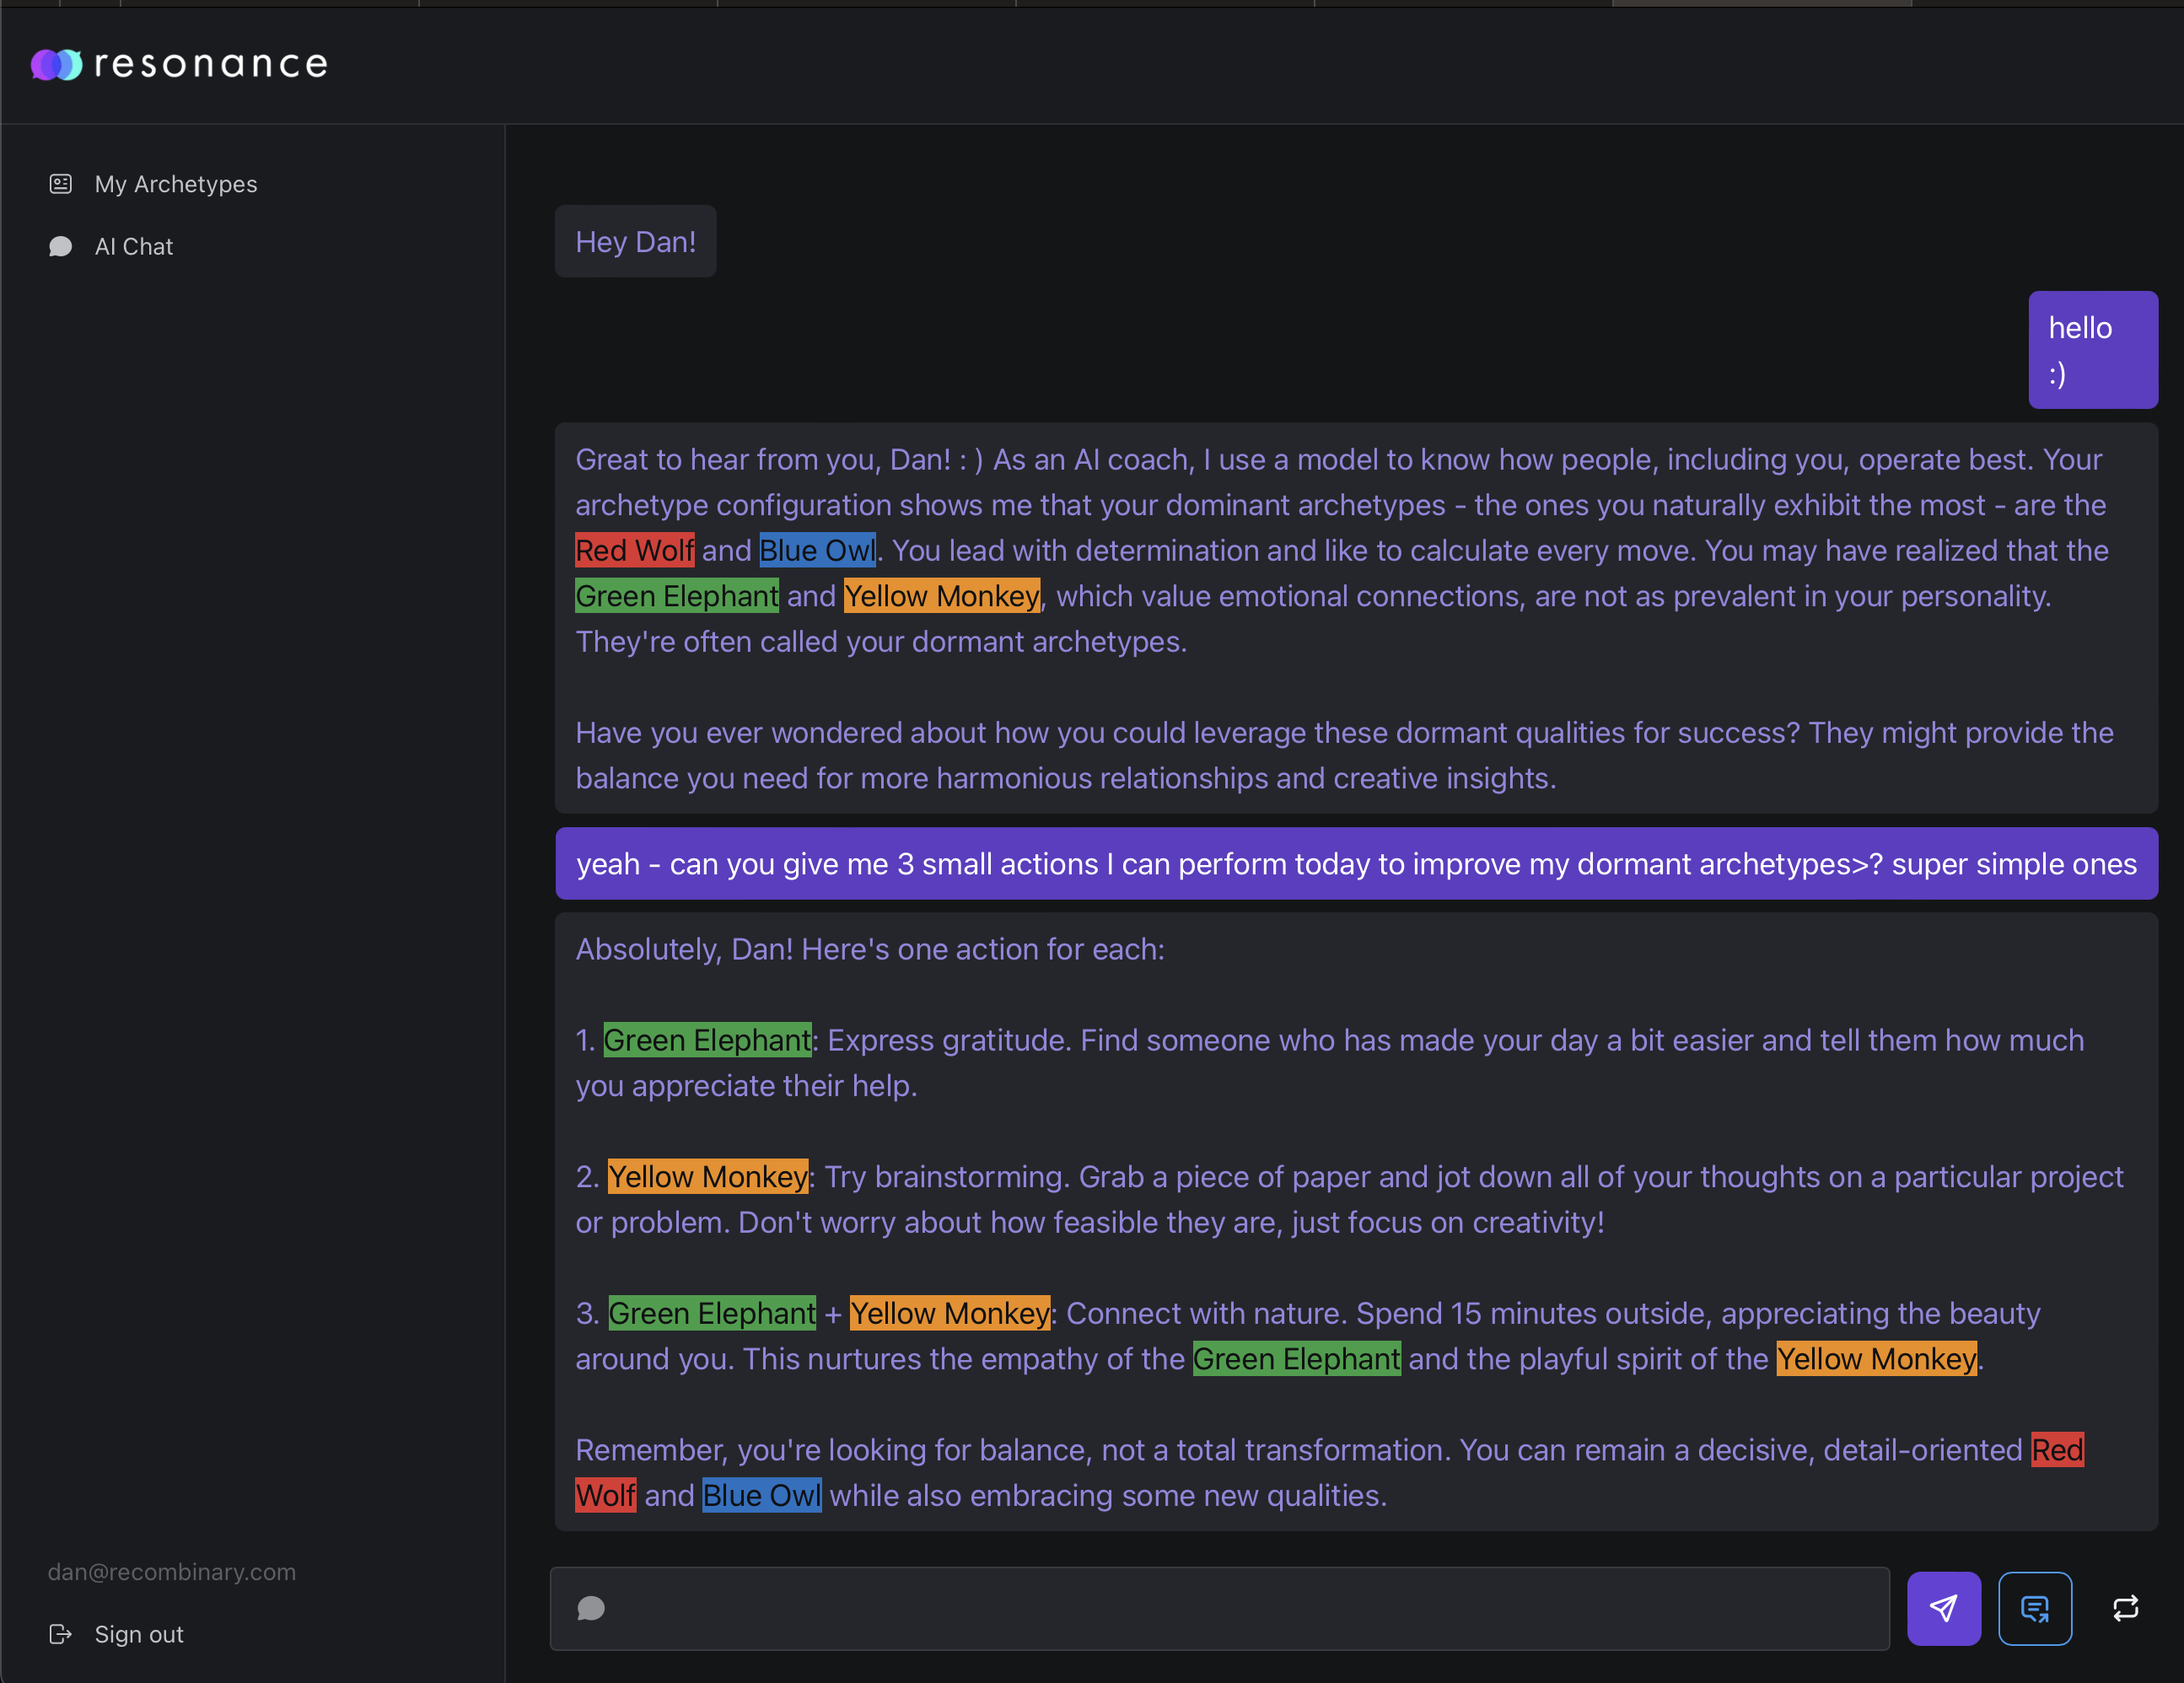
Task: Select the 'hello :)' message bubble
Action: click(x=2092, y=350)
